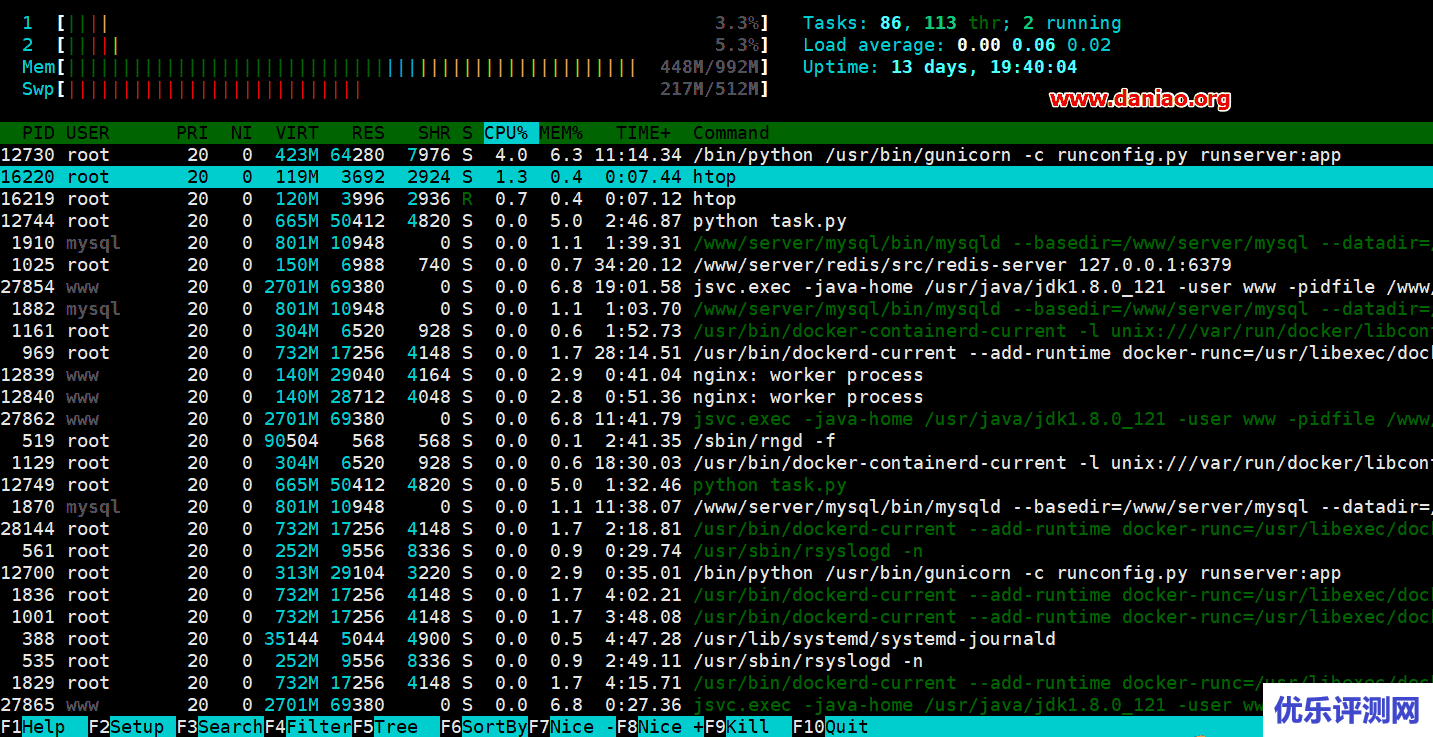This screenshot has width=1433, height=737.
Task: Click F9 Kill in bottom bar
Action: tap(748, 727)
